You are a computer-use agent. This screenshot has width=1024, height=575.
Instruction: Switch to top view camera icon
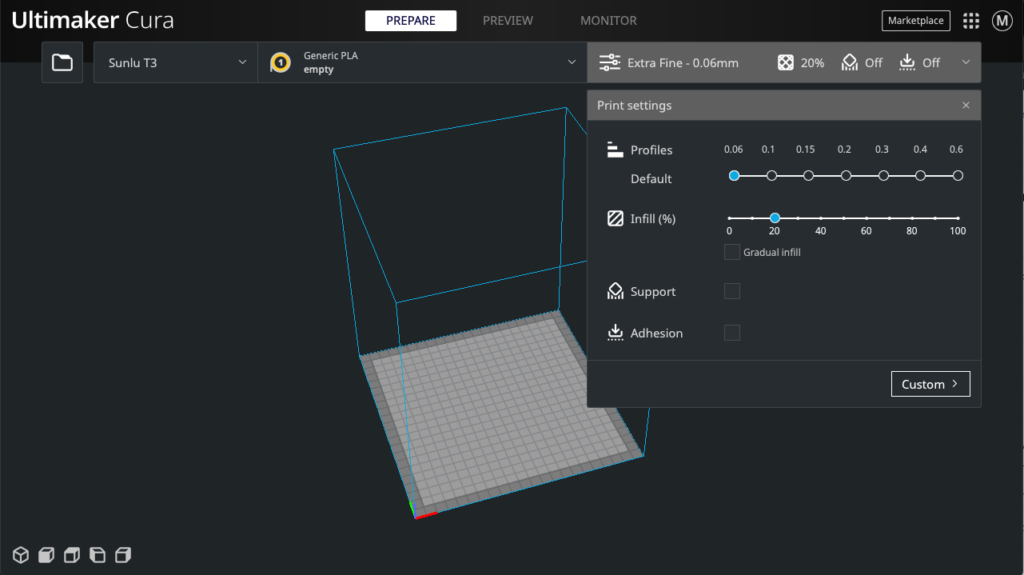(72, 555)
